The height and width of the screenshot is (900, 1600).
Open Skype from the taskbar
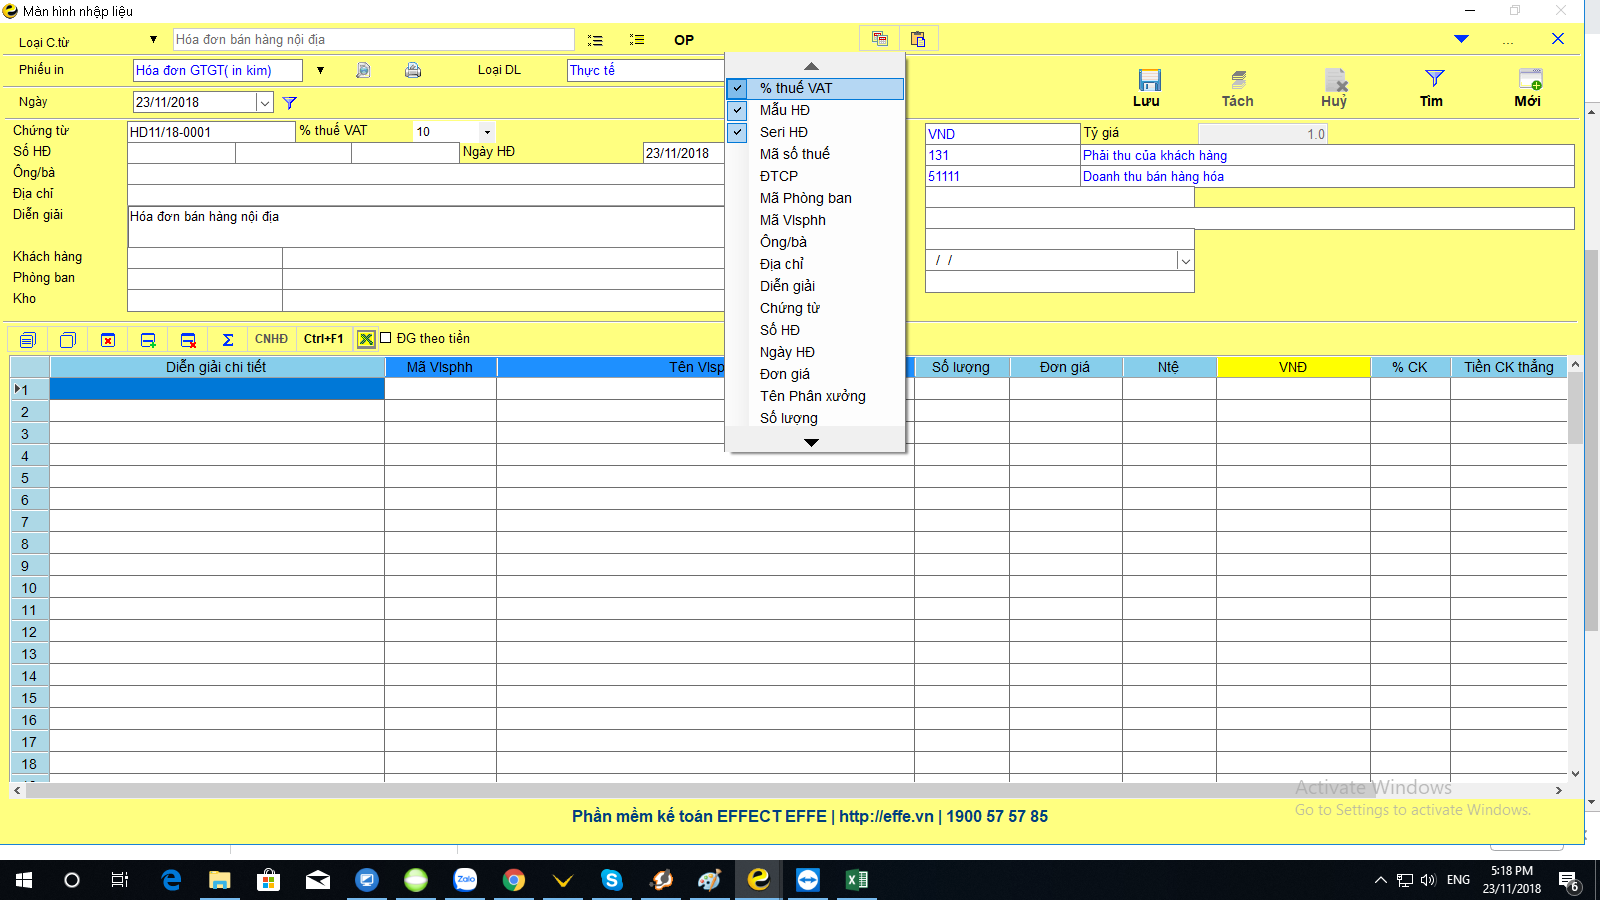[612, 880]
